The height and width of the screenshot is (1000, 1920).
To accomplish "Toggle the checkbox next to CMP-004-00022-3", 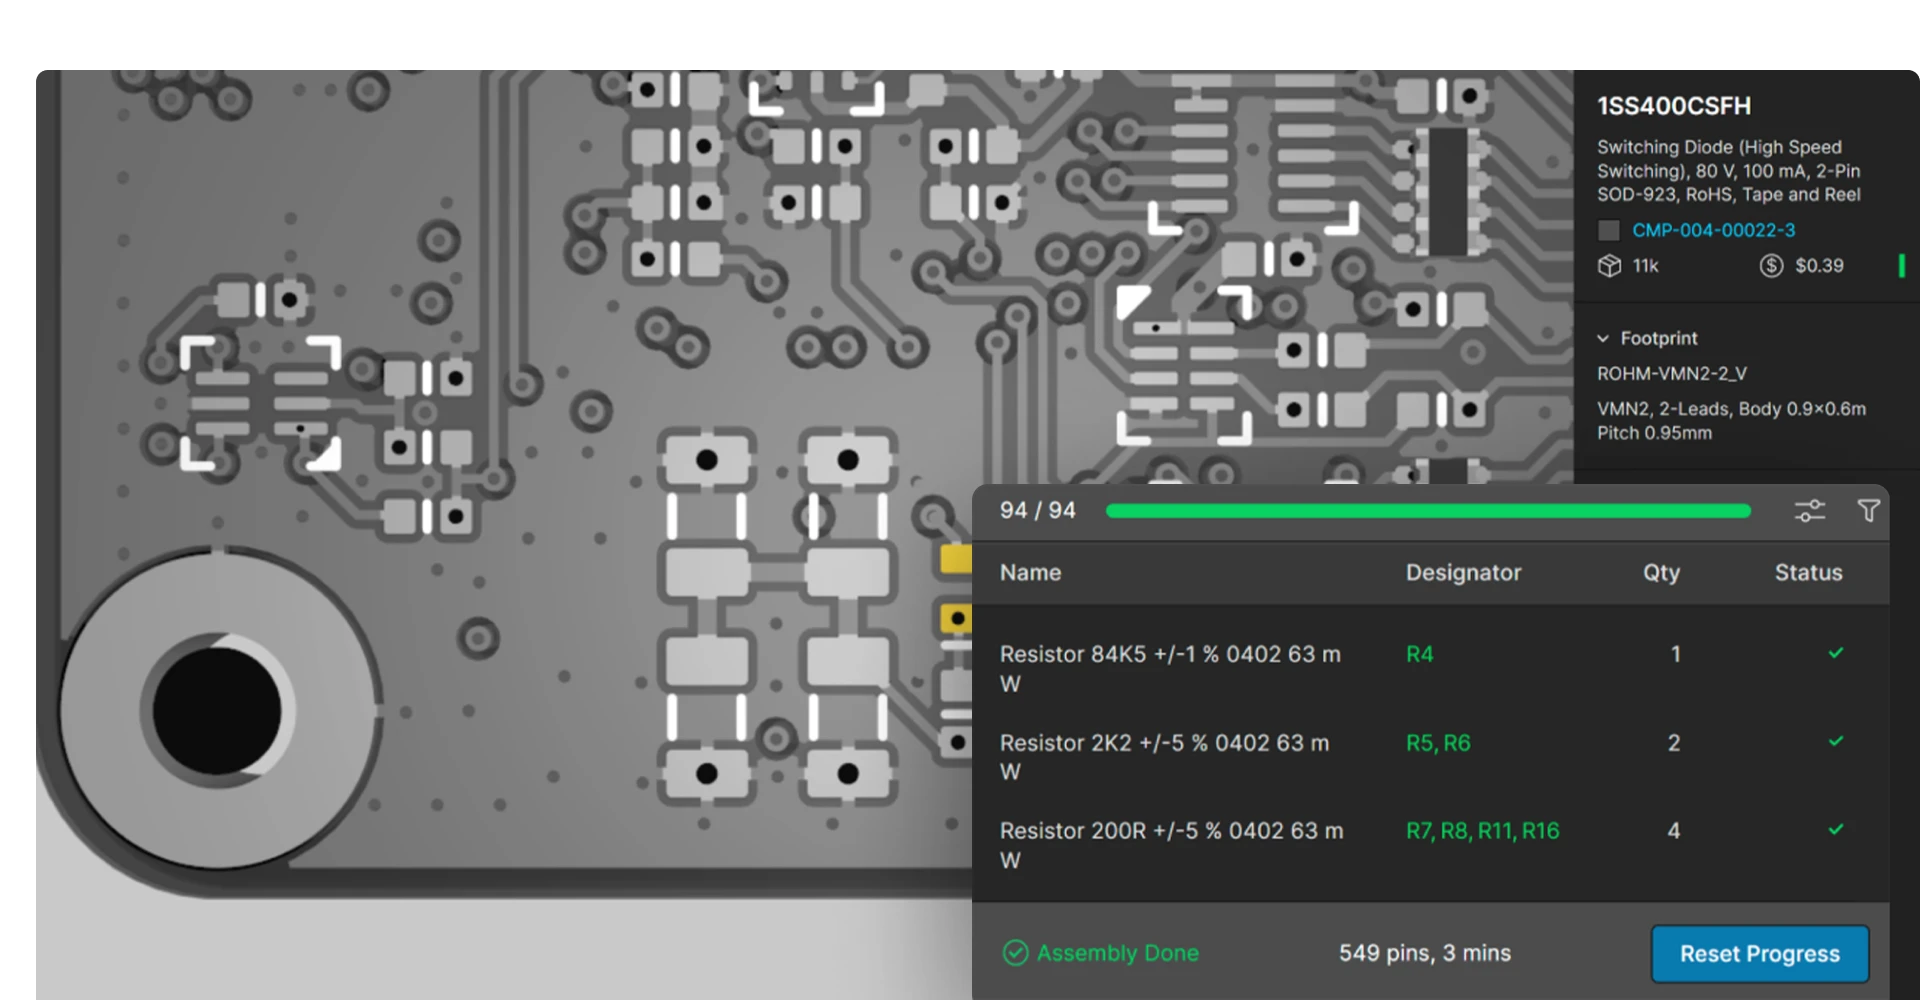I will pyautogui.click(x=1609, y=230).
